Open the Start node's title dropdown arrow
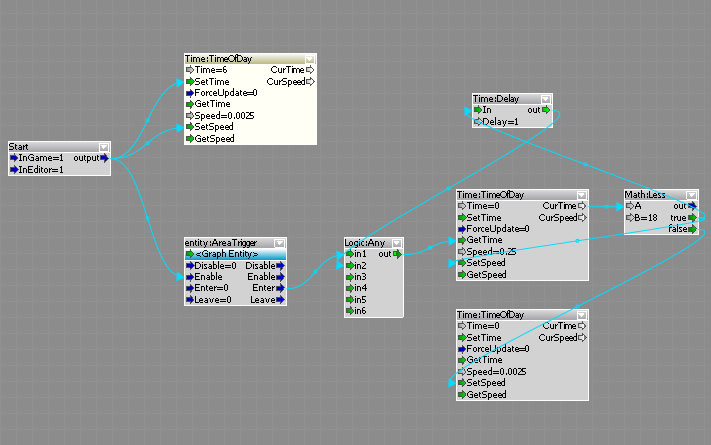The image size is (711, 445). point(104,147)
